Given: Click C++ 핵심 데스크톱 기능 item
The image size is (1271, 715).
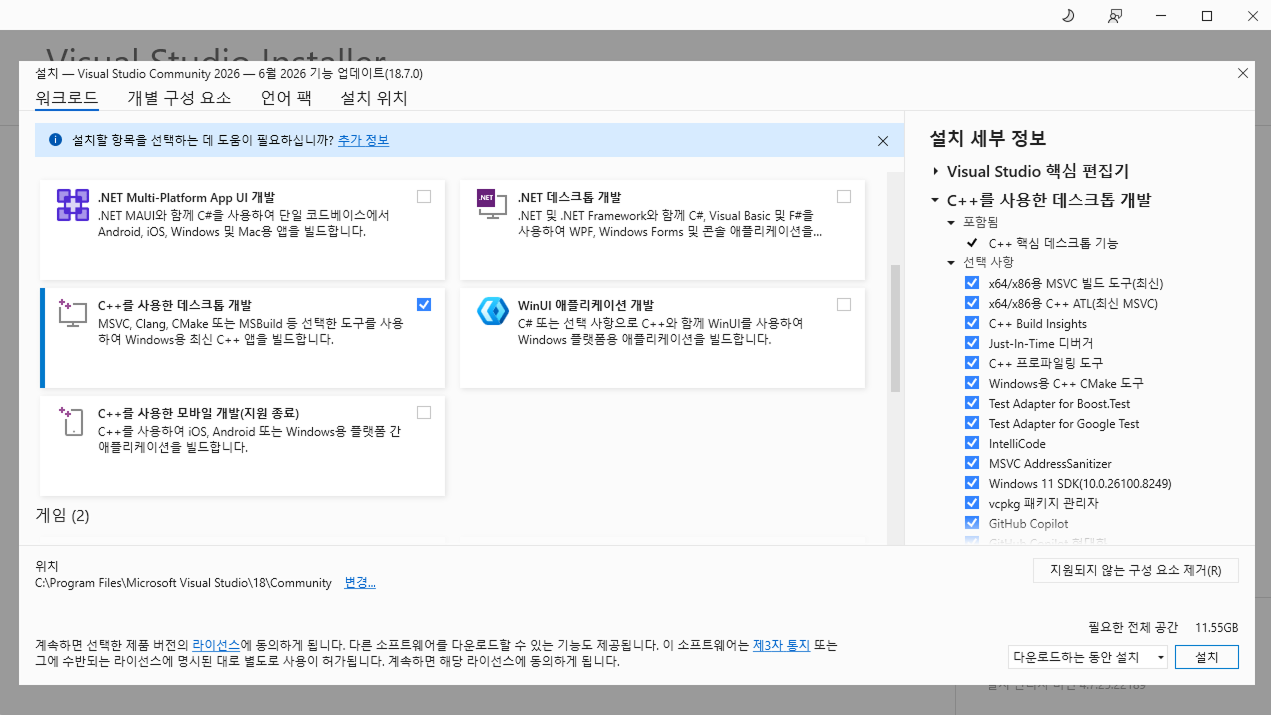Looking at the screenshot, I should pos(1053,243).
